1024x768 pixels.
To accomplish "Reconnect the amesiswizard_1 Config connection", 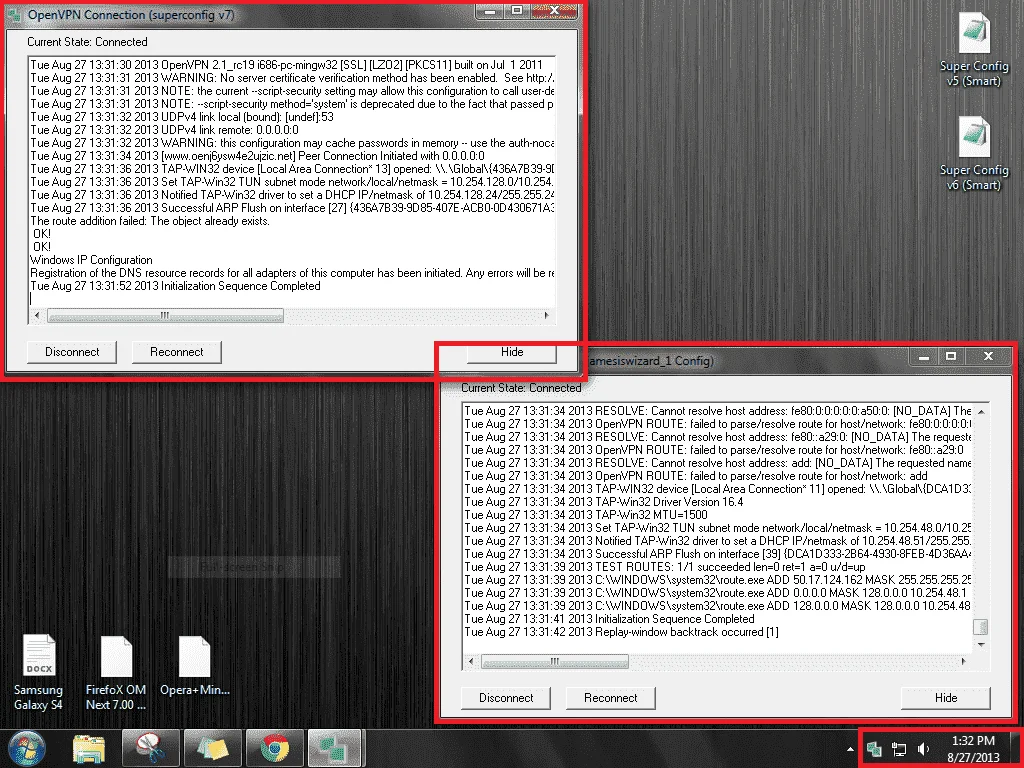I will click(611, 697).
